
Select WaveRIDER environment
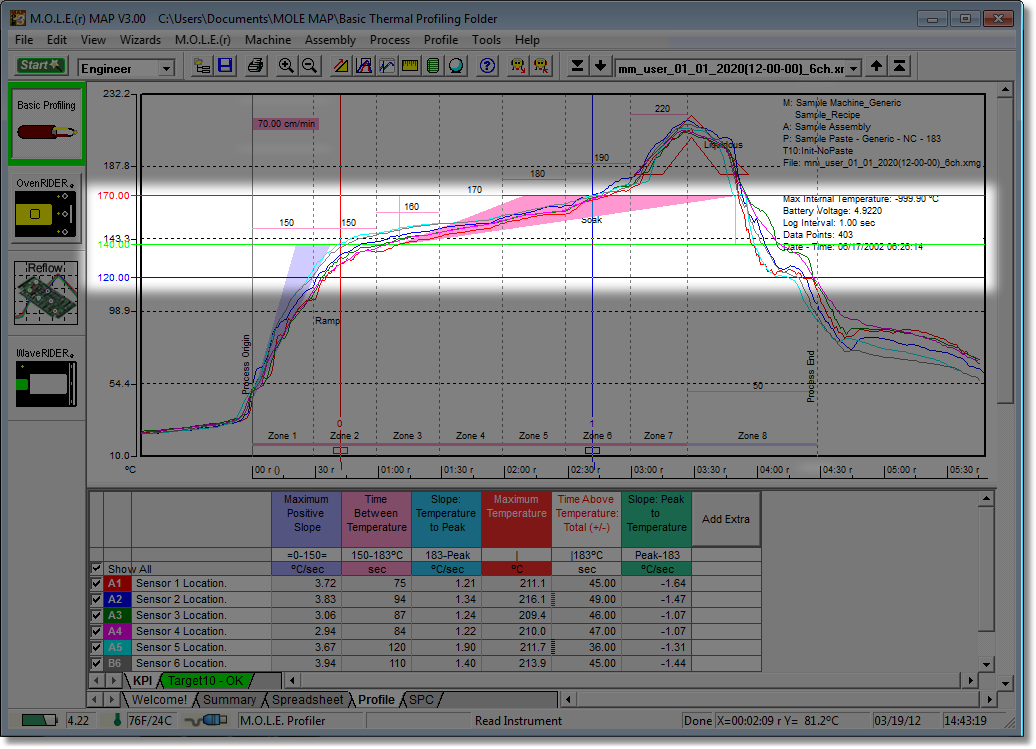click(46, 377)
